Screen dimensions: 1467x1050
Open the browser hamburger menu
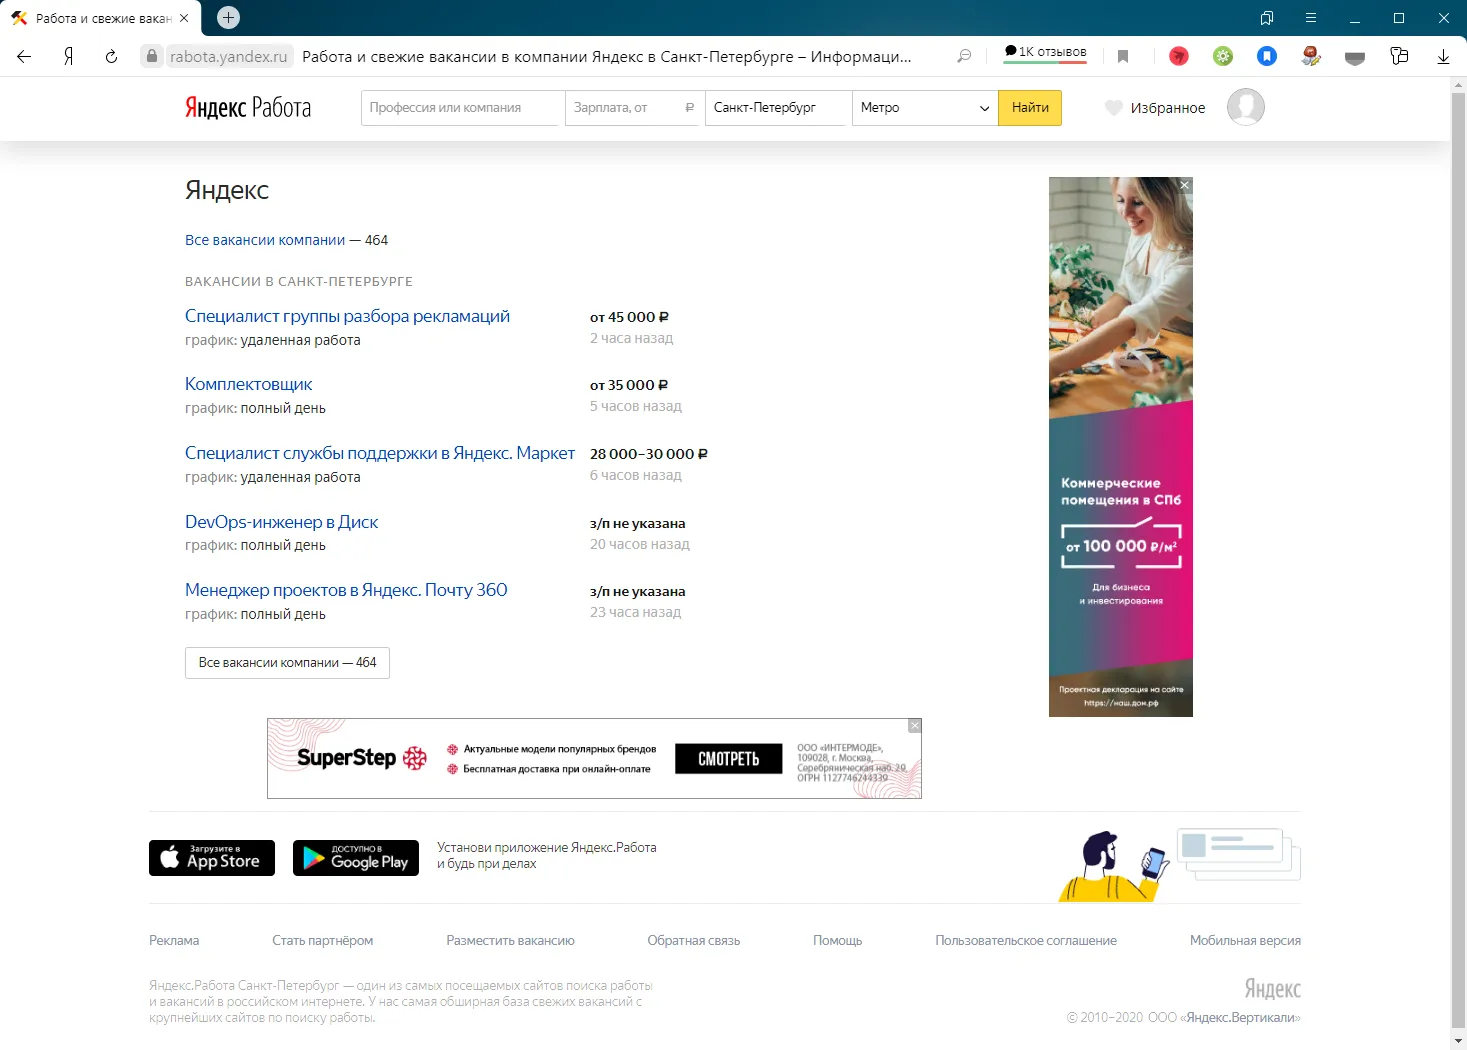(1311, 18)
